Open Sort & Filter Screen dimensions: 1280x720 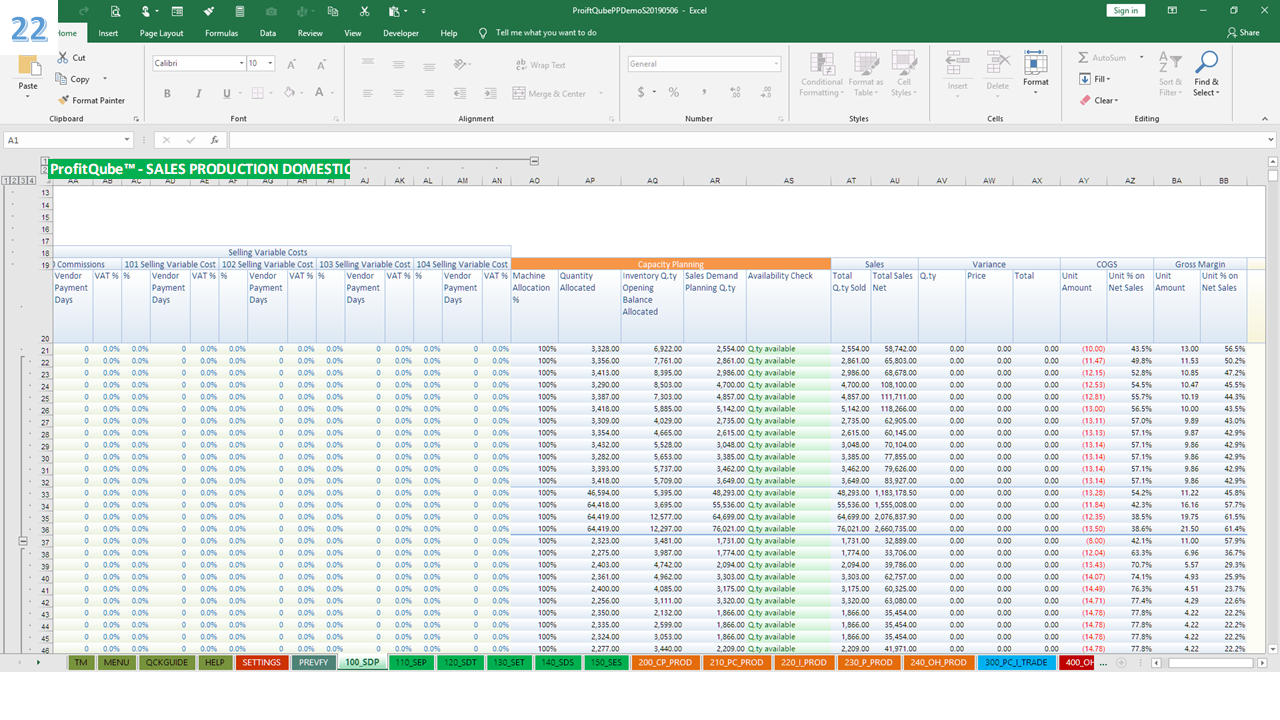[x=1170, y=75]
